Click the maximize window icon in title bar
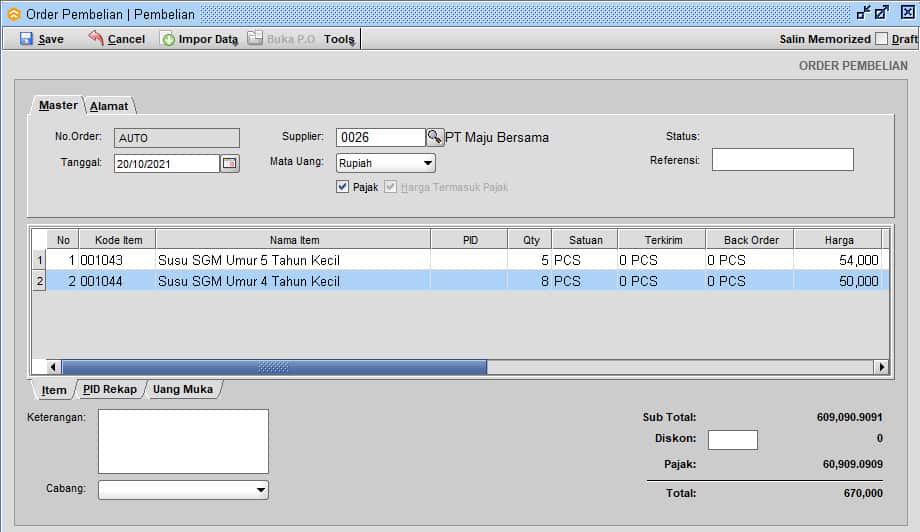 pos(882,13)
